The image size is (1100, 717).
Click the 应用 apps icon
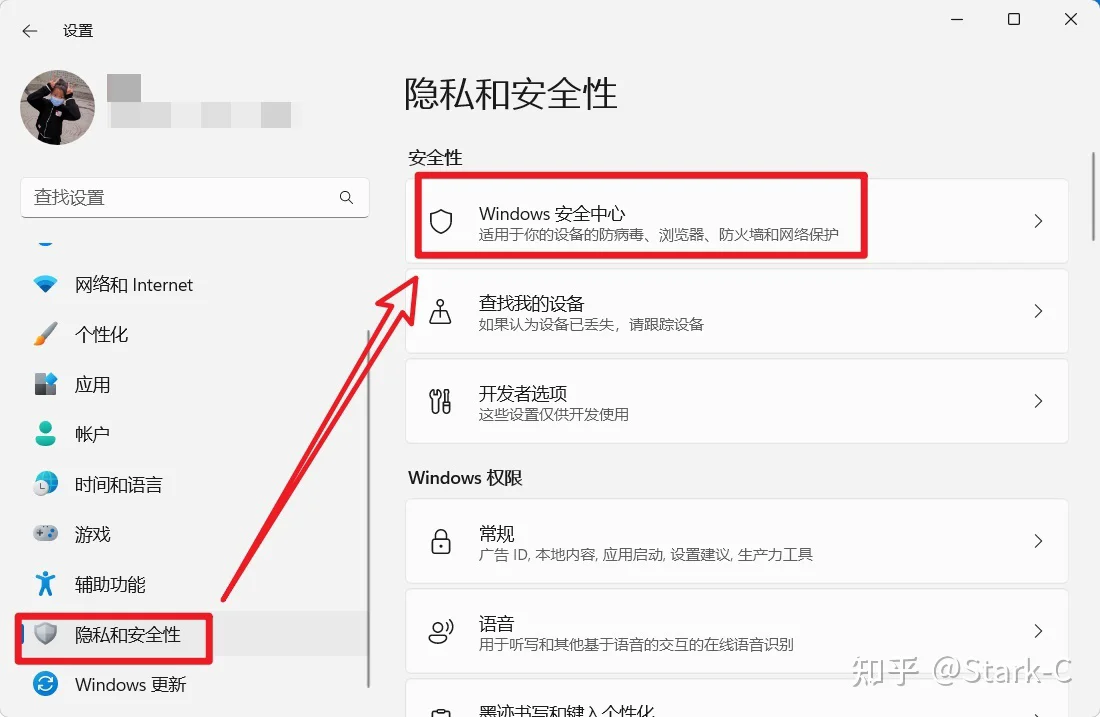pyautogui.click(x=46, y=384)
